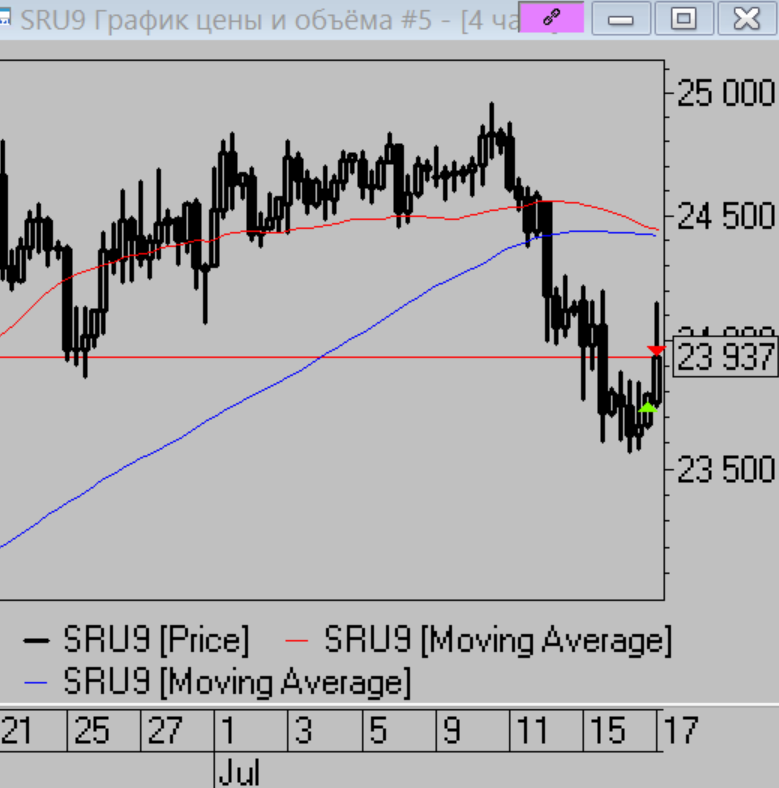Select the SRU9 [Price] legend entry
779x788 pixels.
[x=156, y=639]
